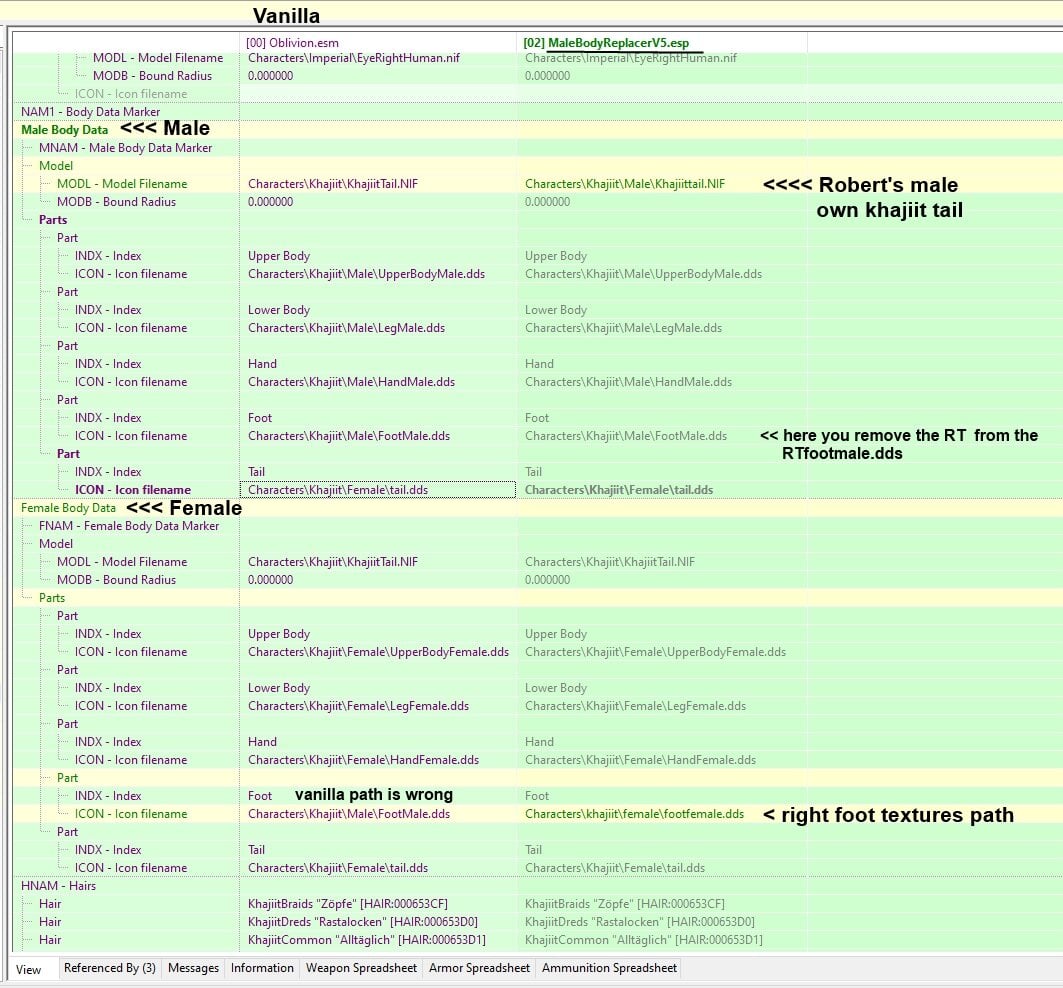Screen dimensions: 1063x988
Task: Select vanilla Characters\Khajiit\Male\UpperBodyMale.dds value
Action: tap(366, 274)
